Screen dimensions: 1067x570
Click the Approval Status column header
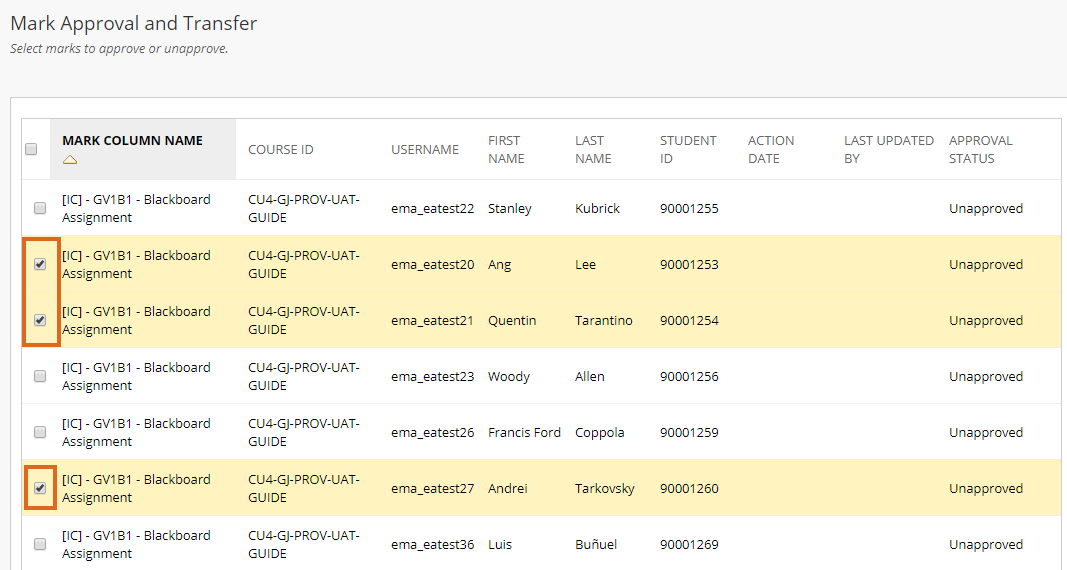tap(981, 150)
